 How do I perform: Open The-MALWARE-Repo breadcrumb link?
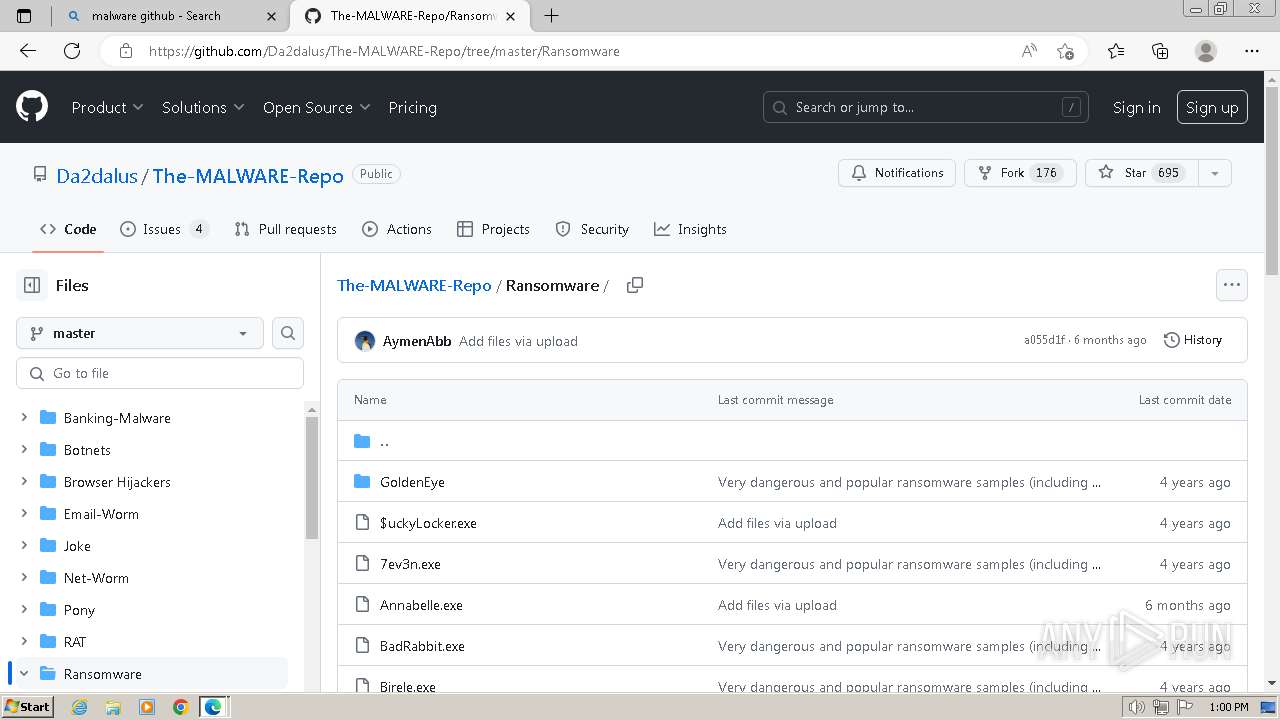(x=414, y=285)
